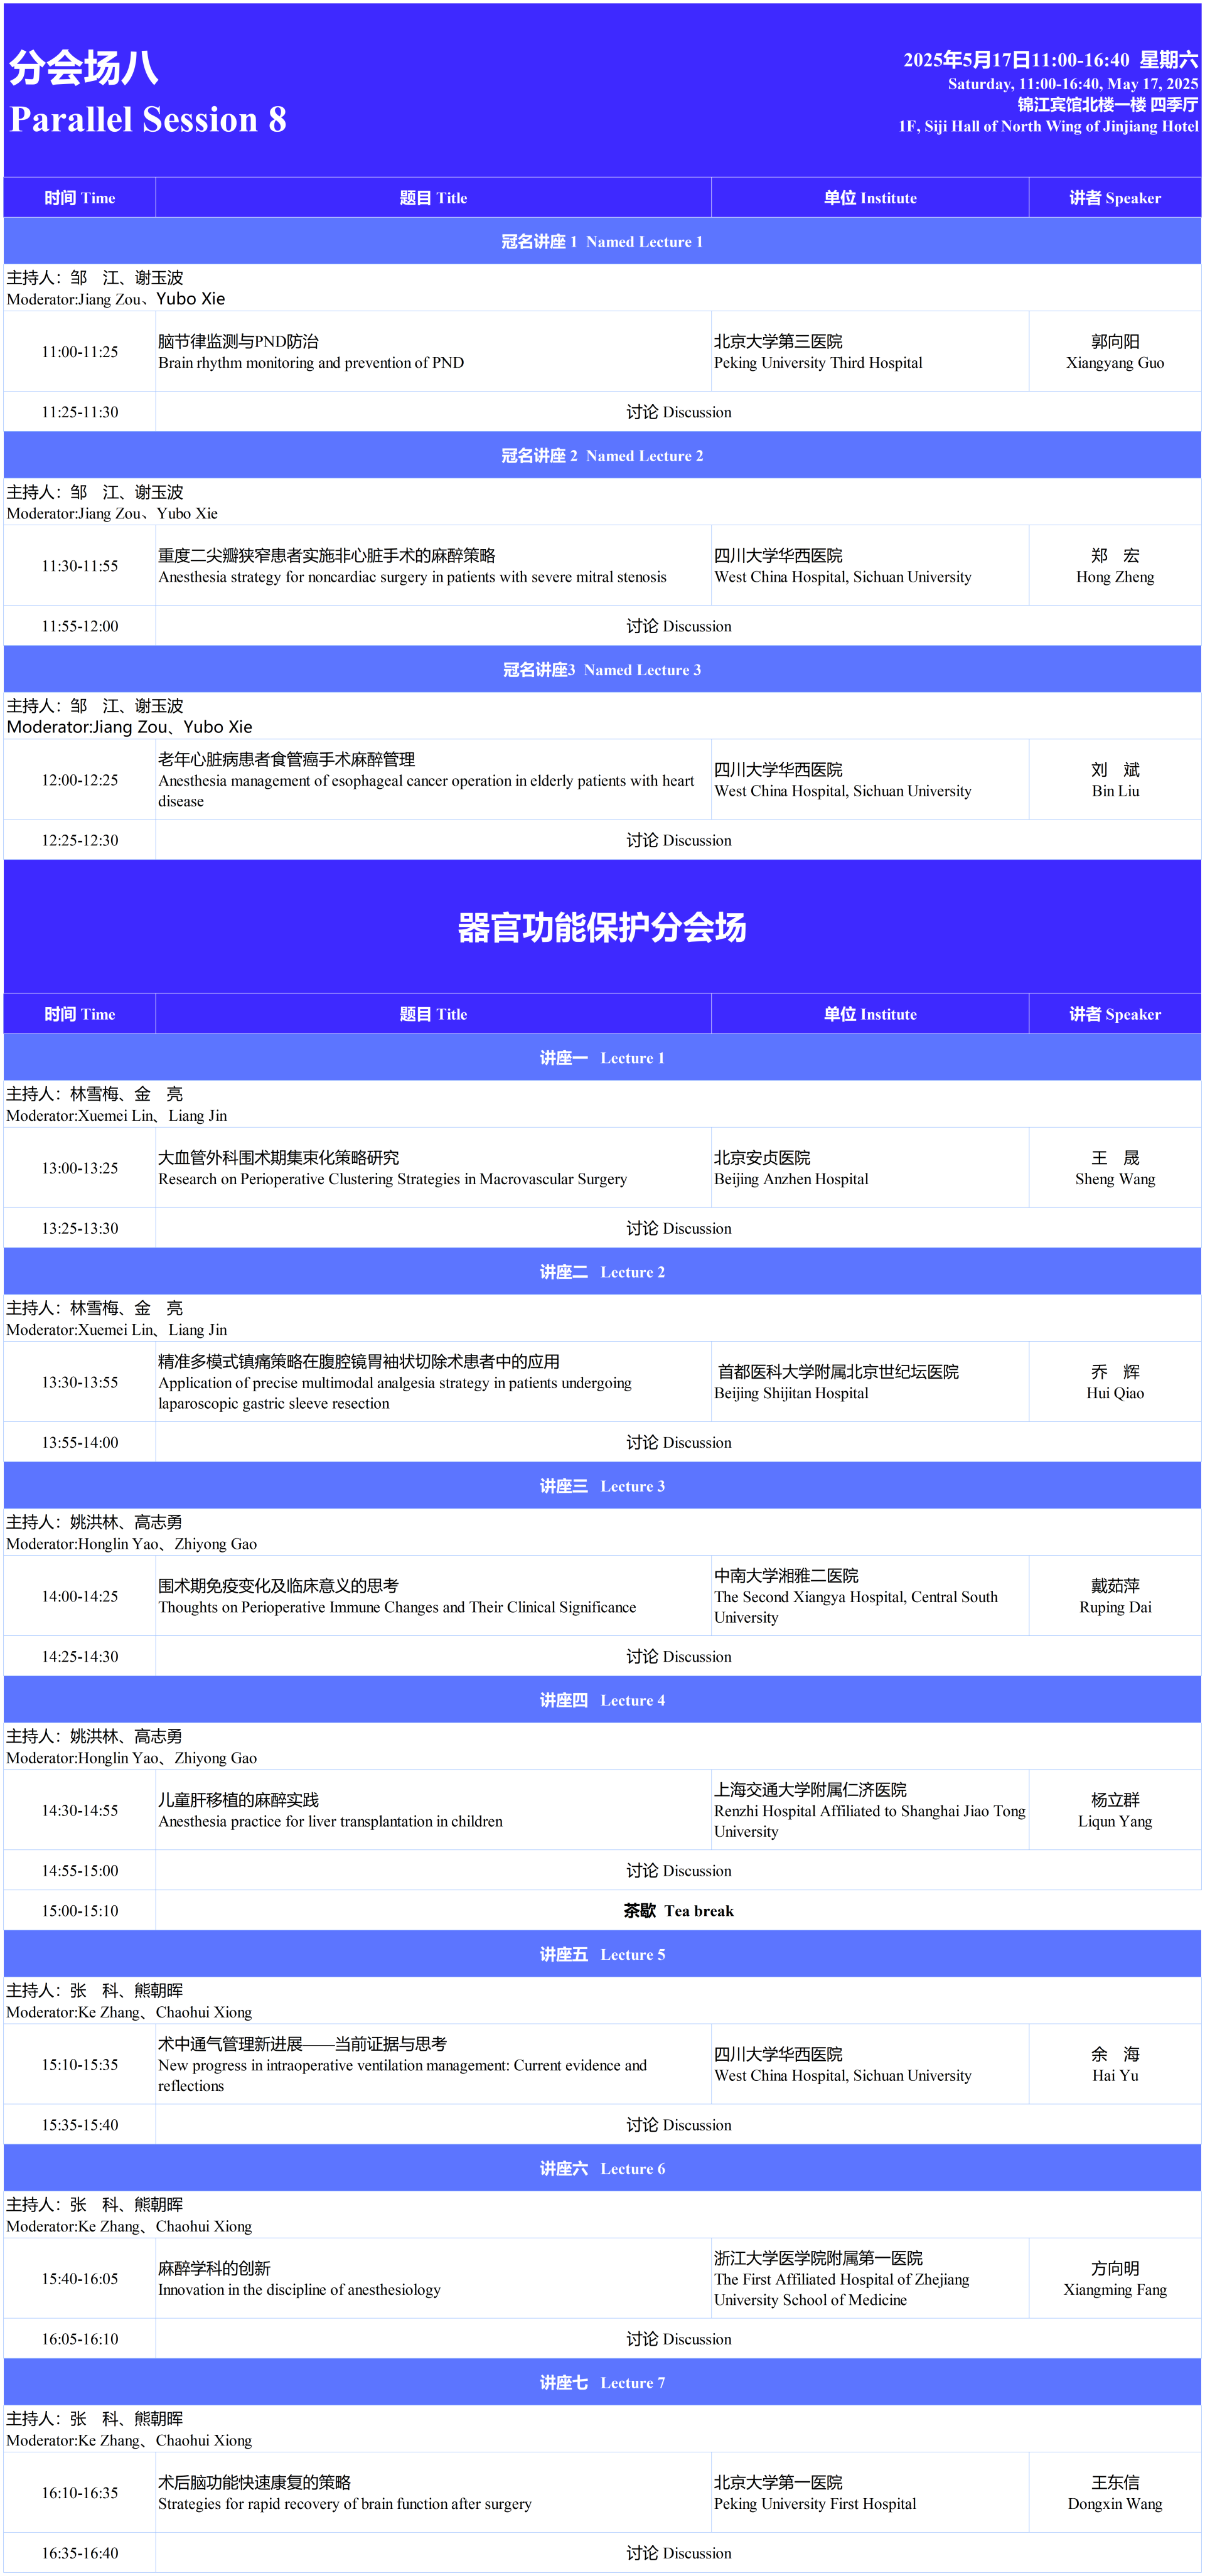Click the 'Lecture 1' section header

[x=602, y=1057]
